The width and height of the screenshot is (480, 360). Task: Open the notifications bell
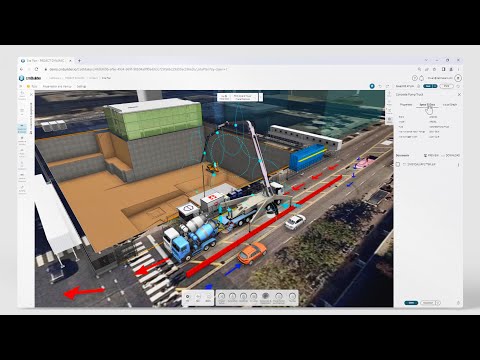(x=421, y=78)
